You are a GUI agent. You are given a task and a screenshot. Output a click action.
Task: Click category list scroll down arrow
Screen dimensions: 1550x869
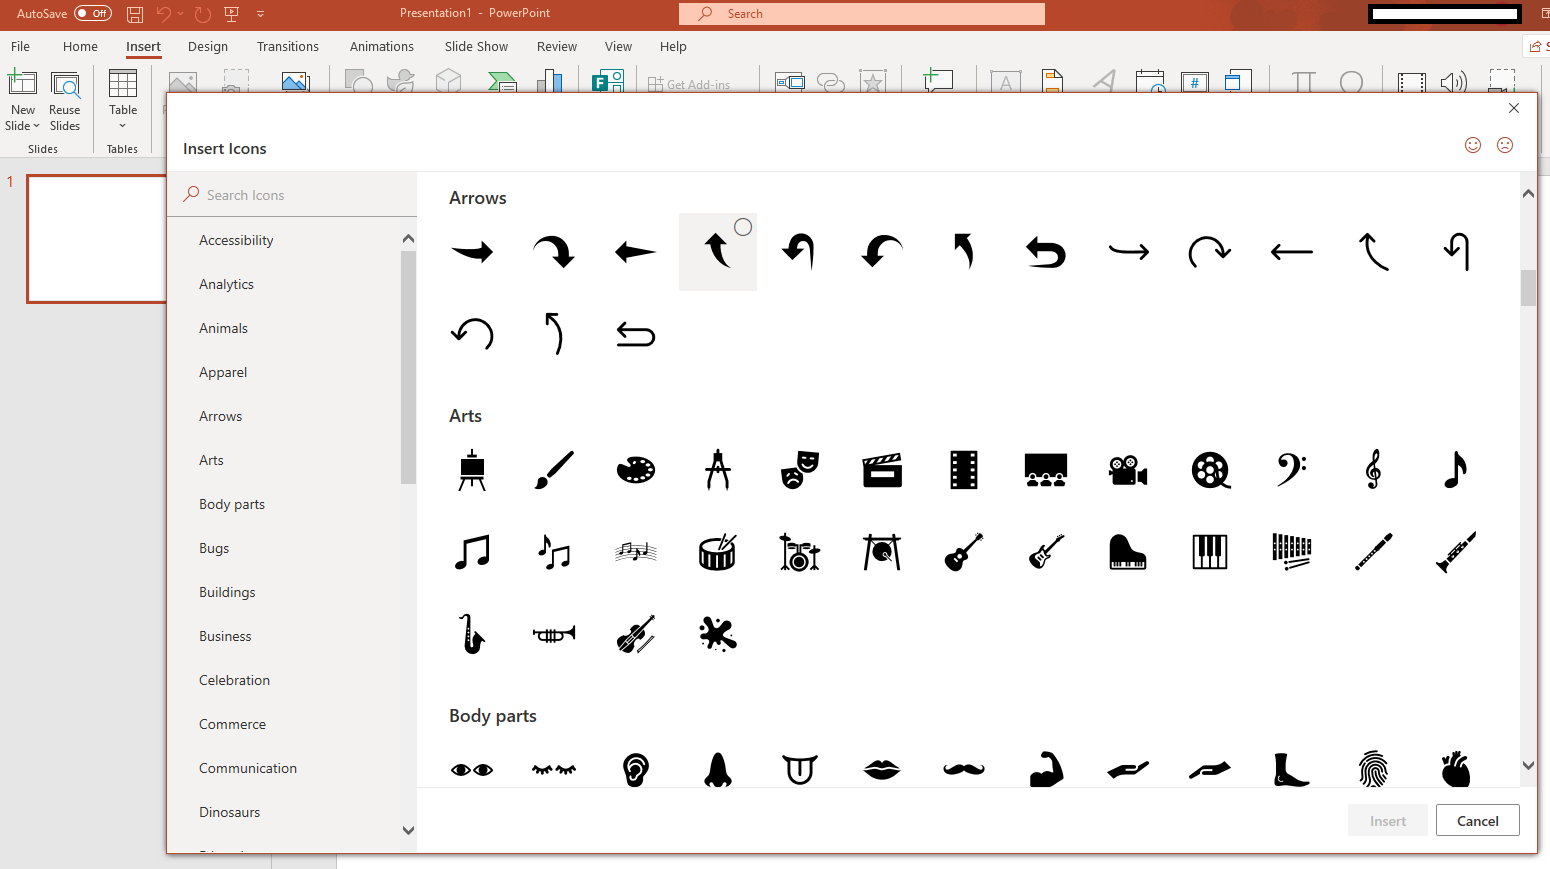pos(408,830)
